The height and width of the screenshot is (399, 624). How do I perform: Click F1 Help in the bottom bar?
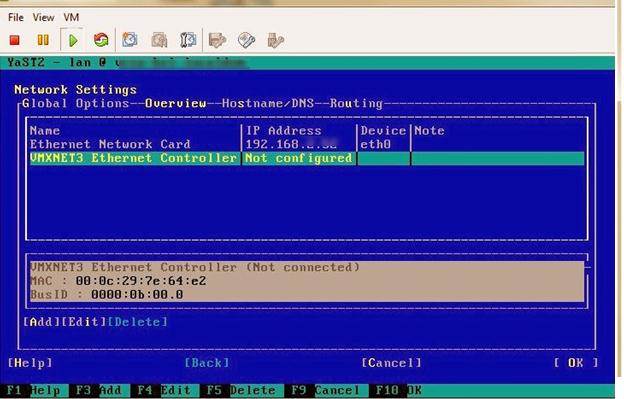click(33, 391)
